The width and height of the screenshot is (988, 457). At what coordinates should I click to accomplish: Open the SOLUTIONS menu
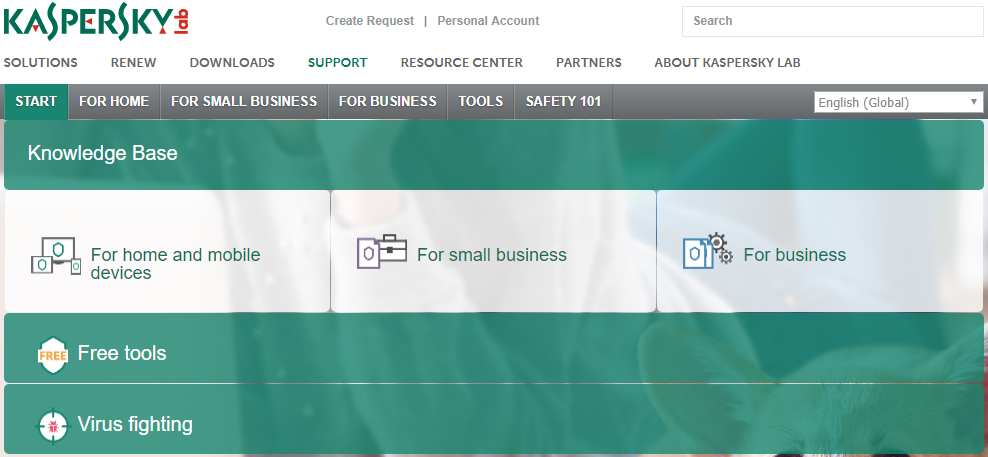click(x=40, y=62)
